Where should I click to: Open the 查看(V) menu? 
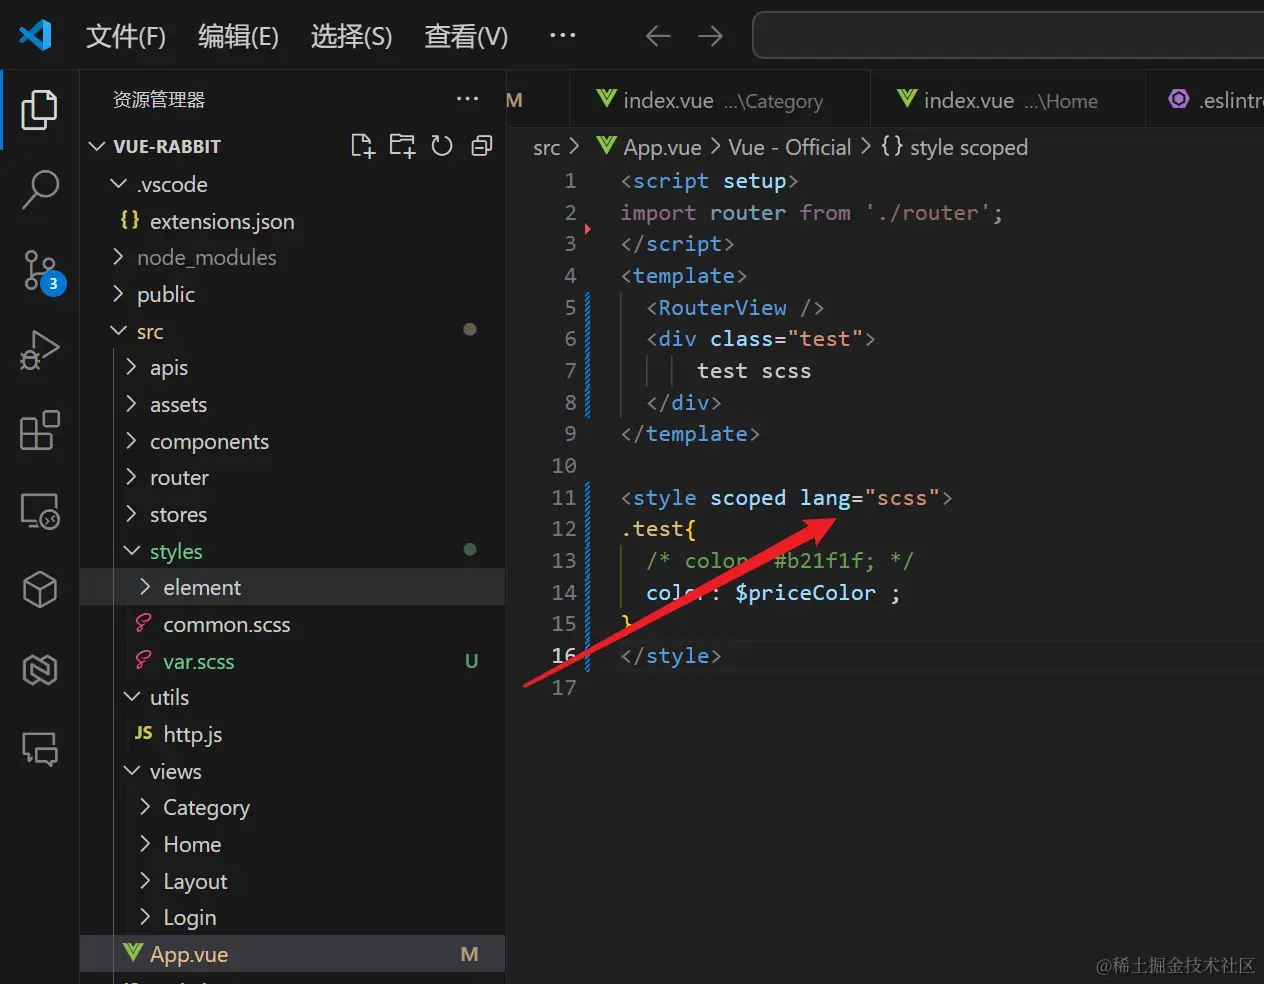(466, 36)
